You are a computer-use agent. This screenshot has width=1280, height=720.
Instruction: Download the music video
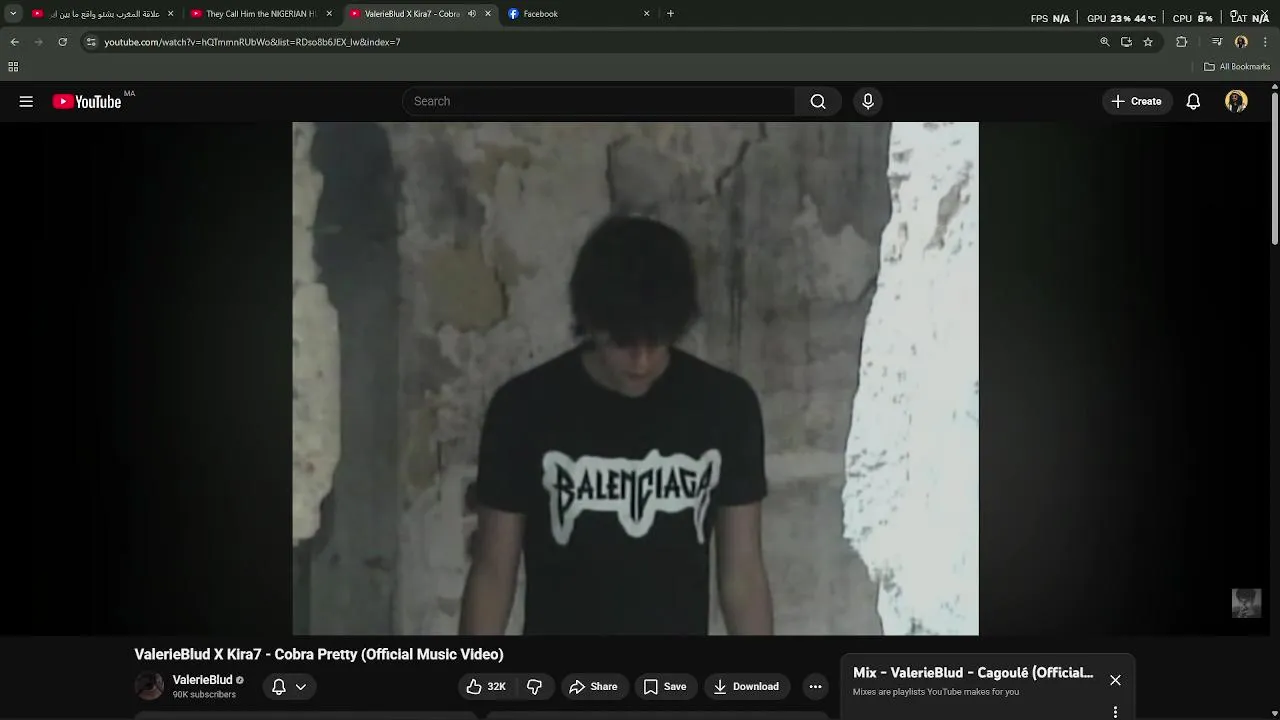coord(746,686)
